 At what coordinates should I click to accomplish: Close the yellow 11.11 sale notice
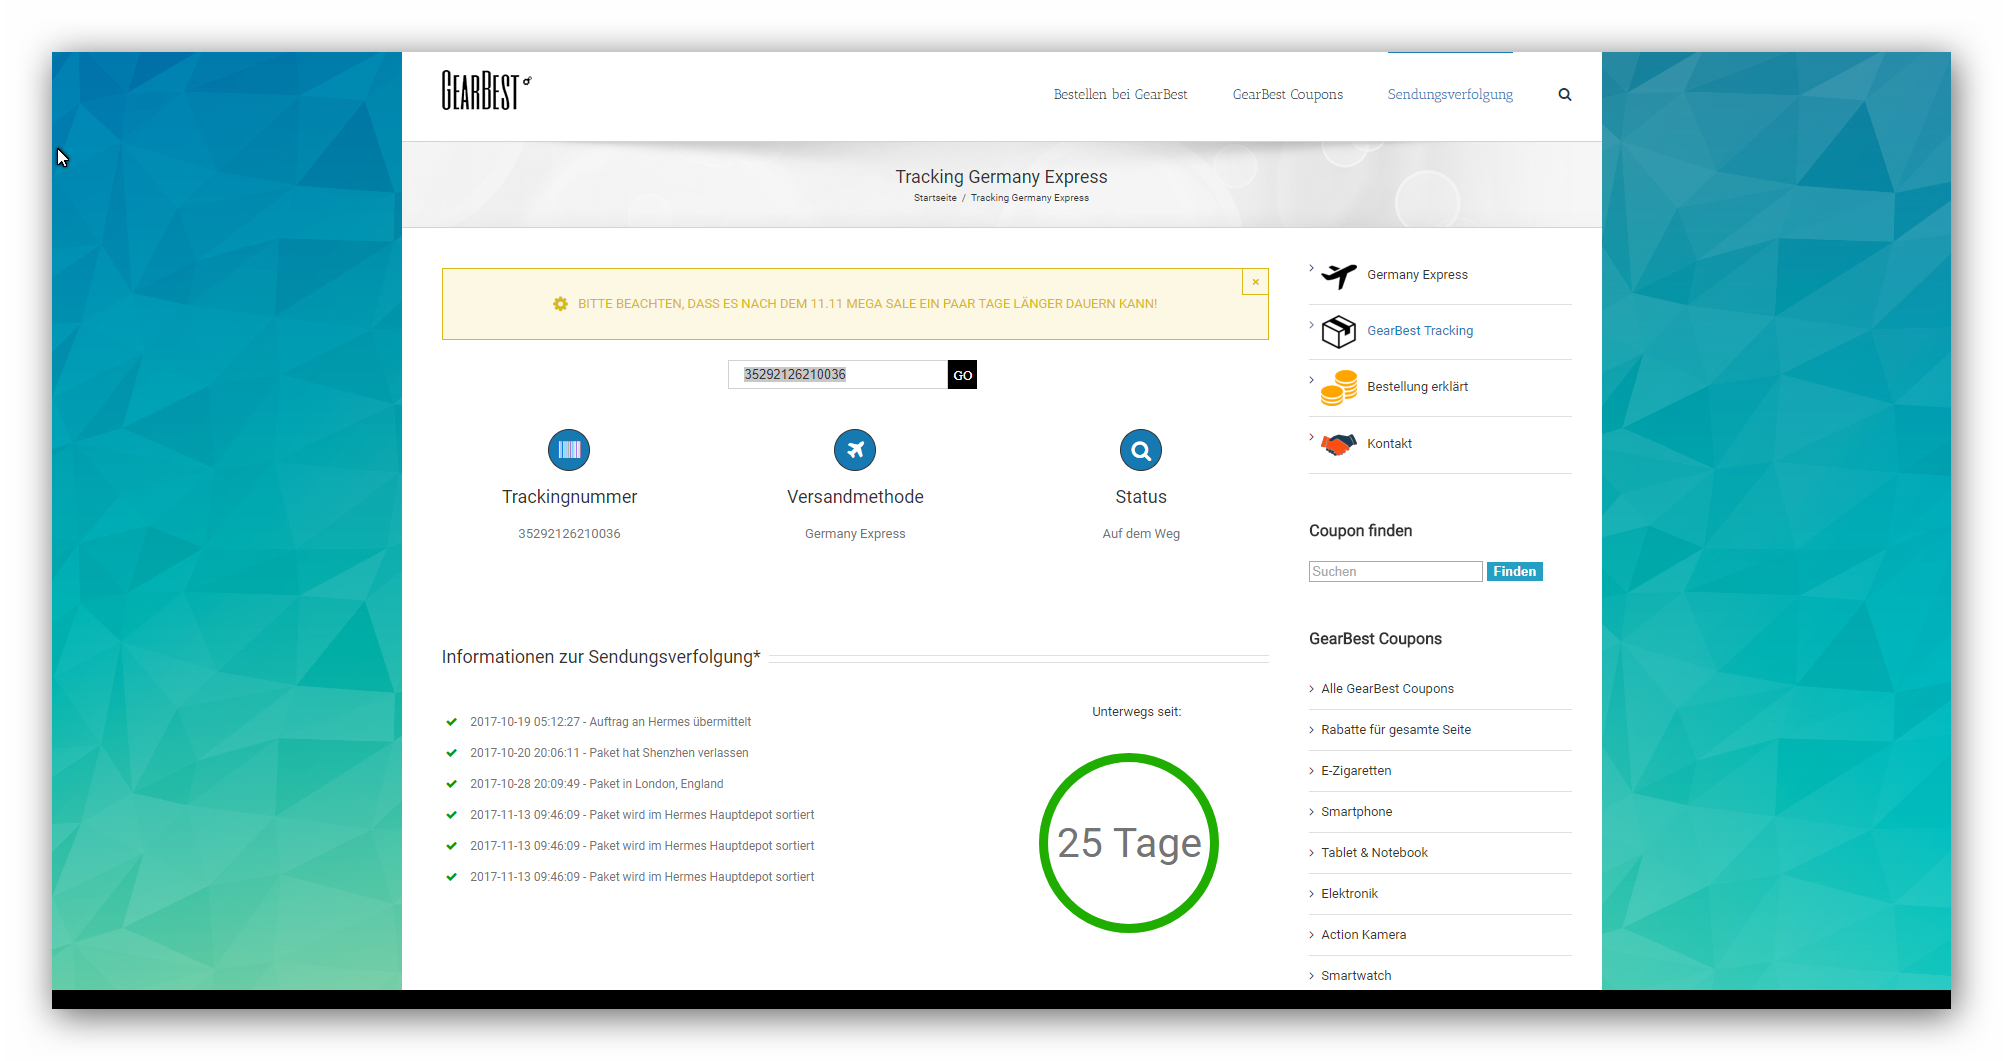[x=1255, y=282]
